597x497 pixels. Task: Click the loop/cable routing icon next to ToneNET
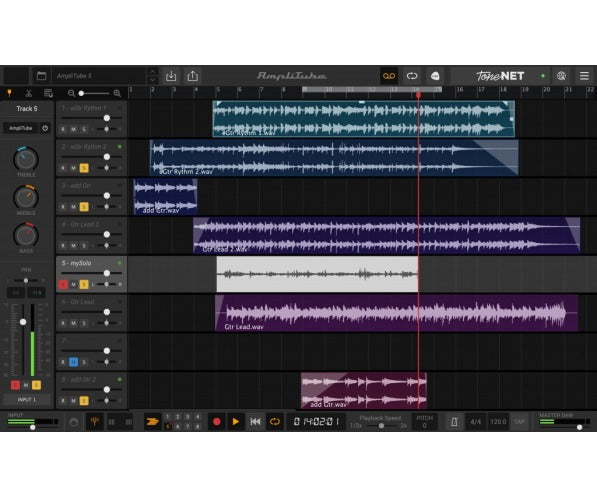click(412, 76)
